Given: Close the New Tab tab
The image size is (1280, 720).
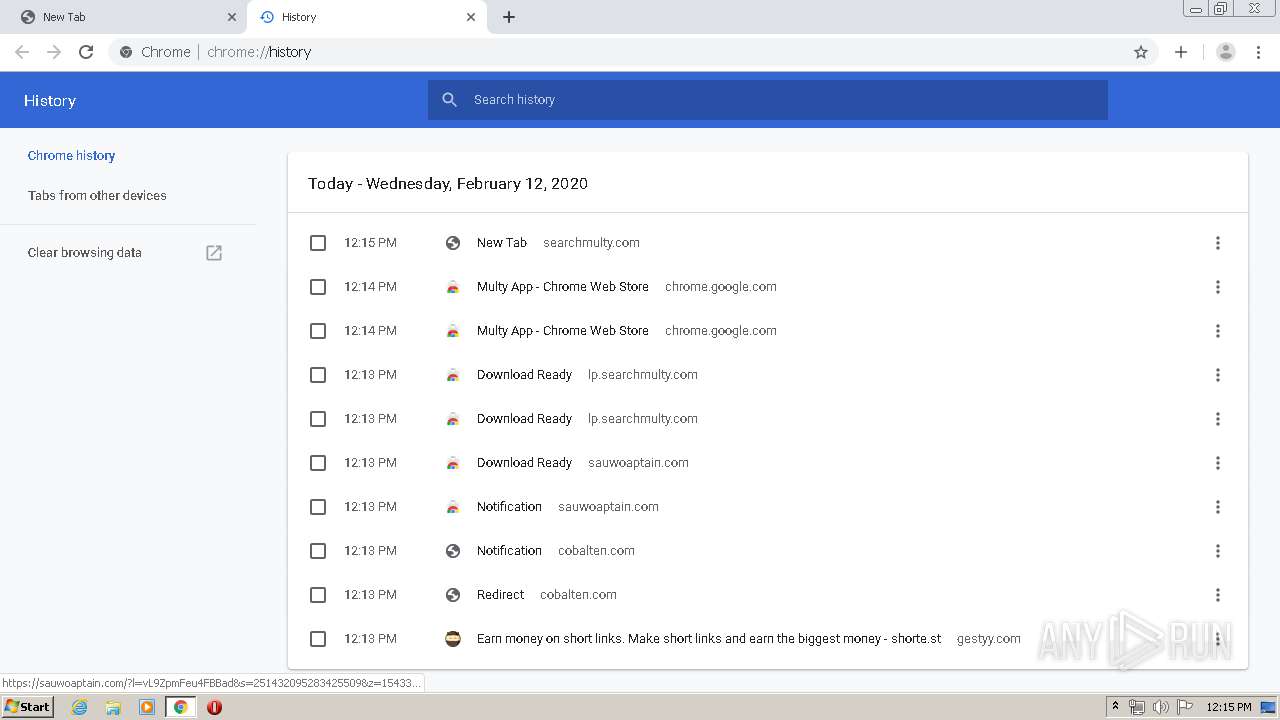Looking at the screenshot, I should pyautogui.click(x=232, y=17).
